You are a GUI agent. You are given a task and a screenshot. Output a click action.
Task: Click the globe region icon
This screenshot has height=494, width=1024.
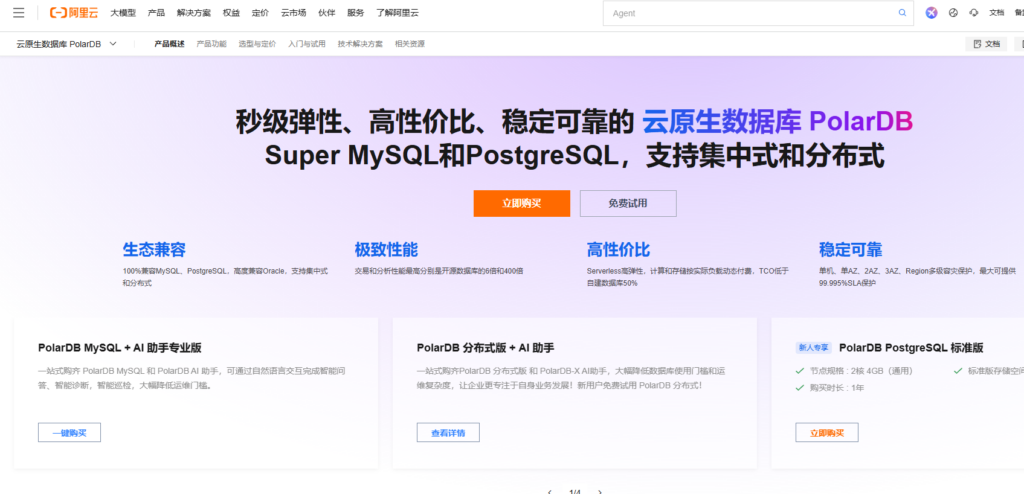coord(953,12)
